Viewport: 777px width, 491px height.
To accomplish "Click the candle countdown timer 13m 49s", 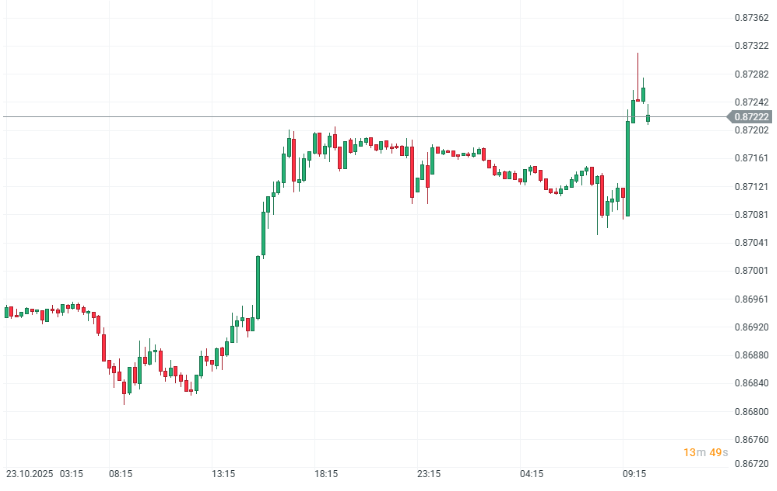I will [705, 453].
